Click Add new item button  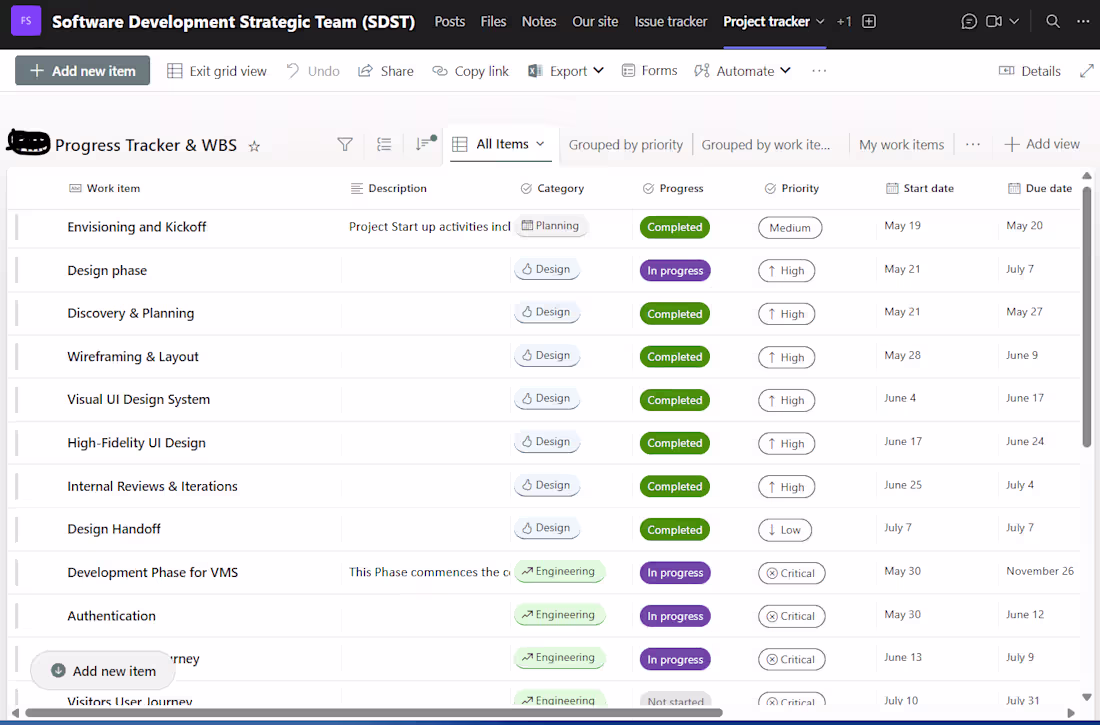tap(82, 70)
